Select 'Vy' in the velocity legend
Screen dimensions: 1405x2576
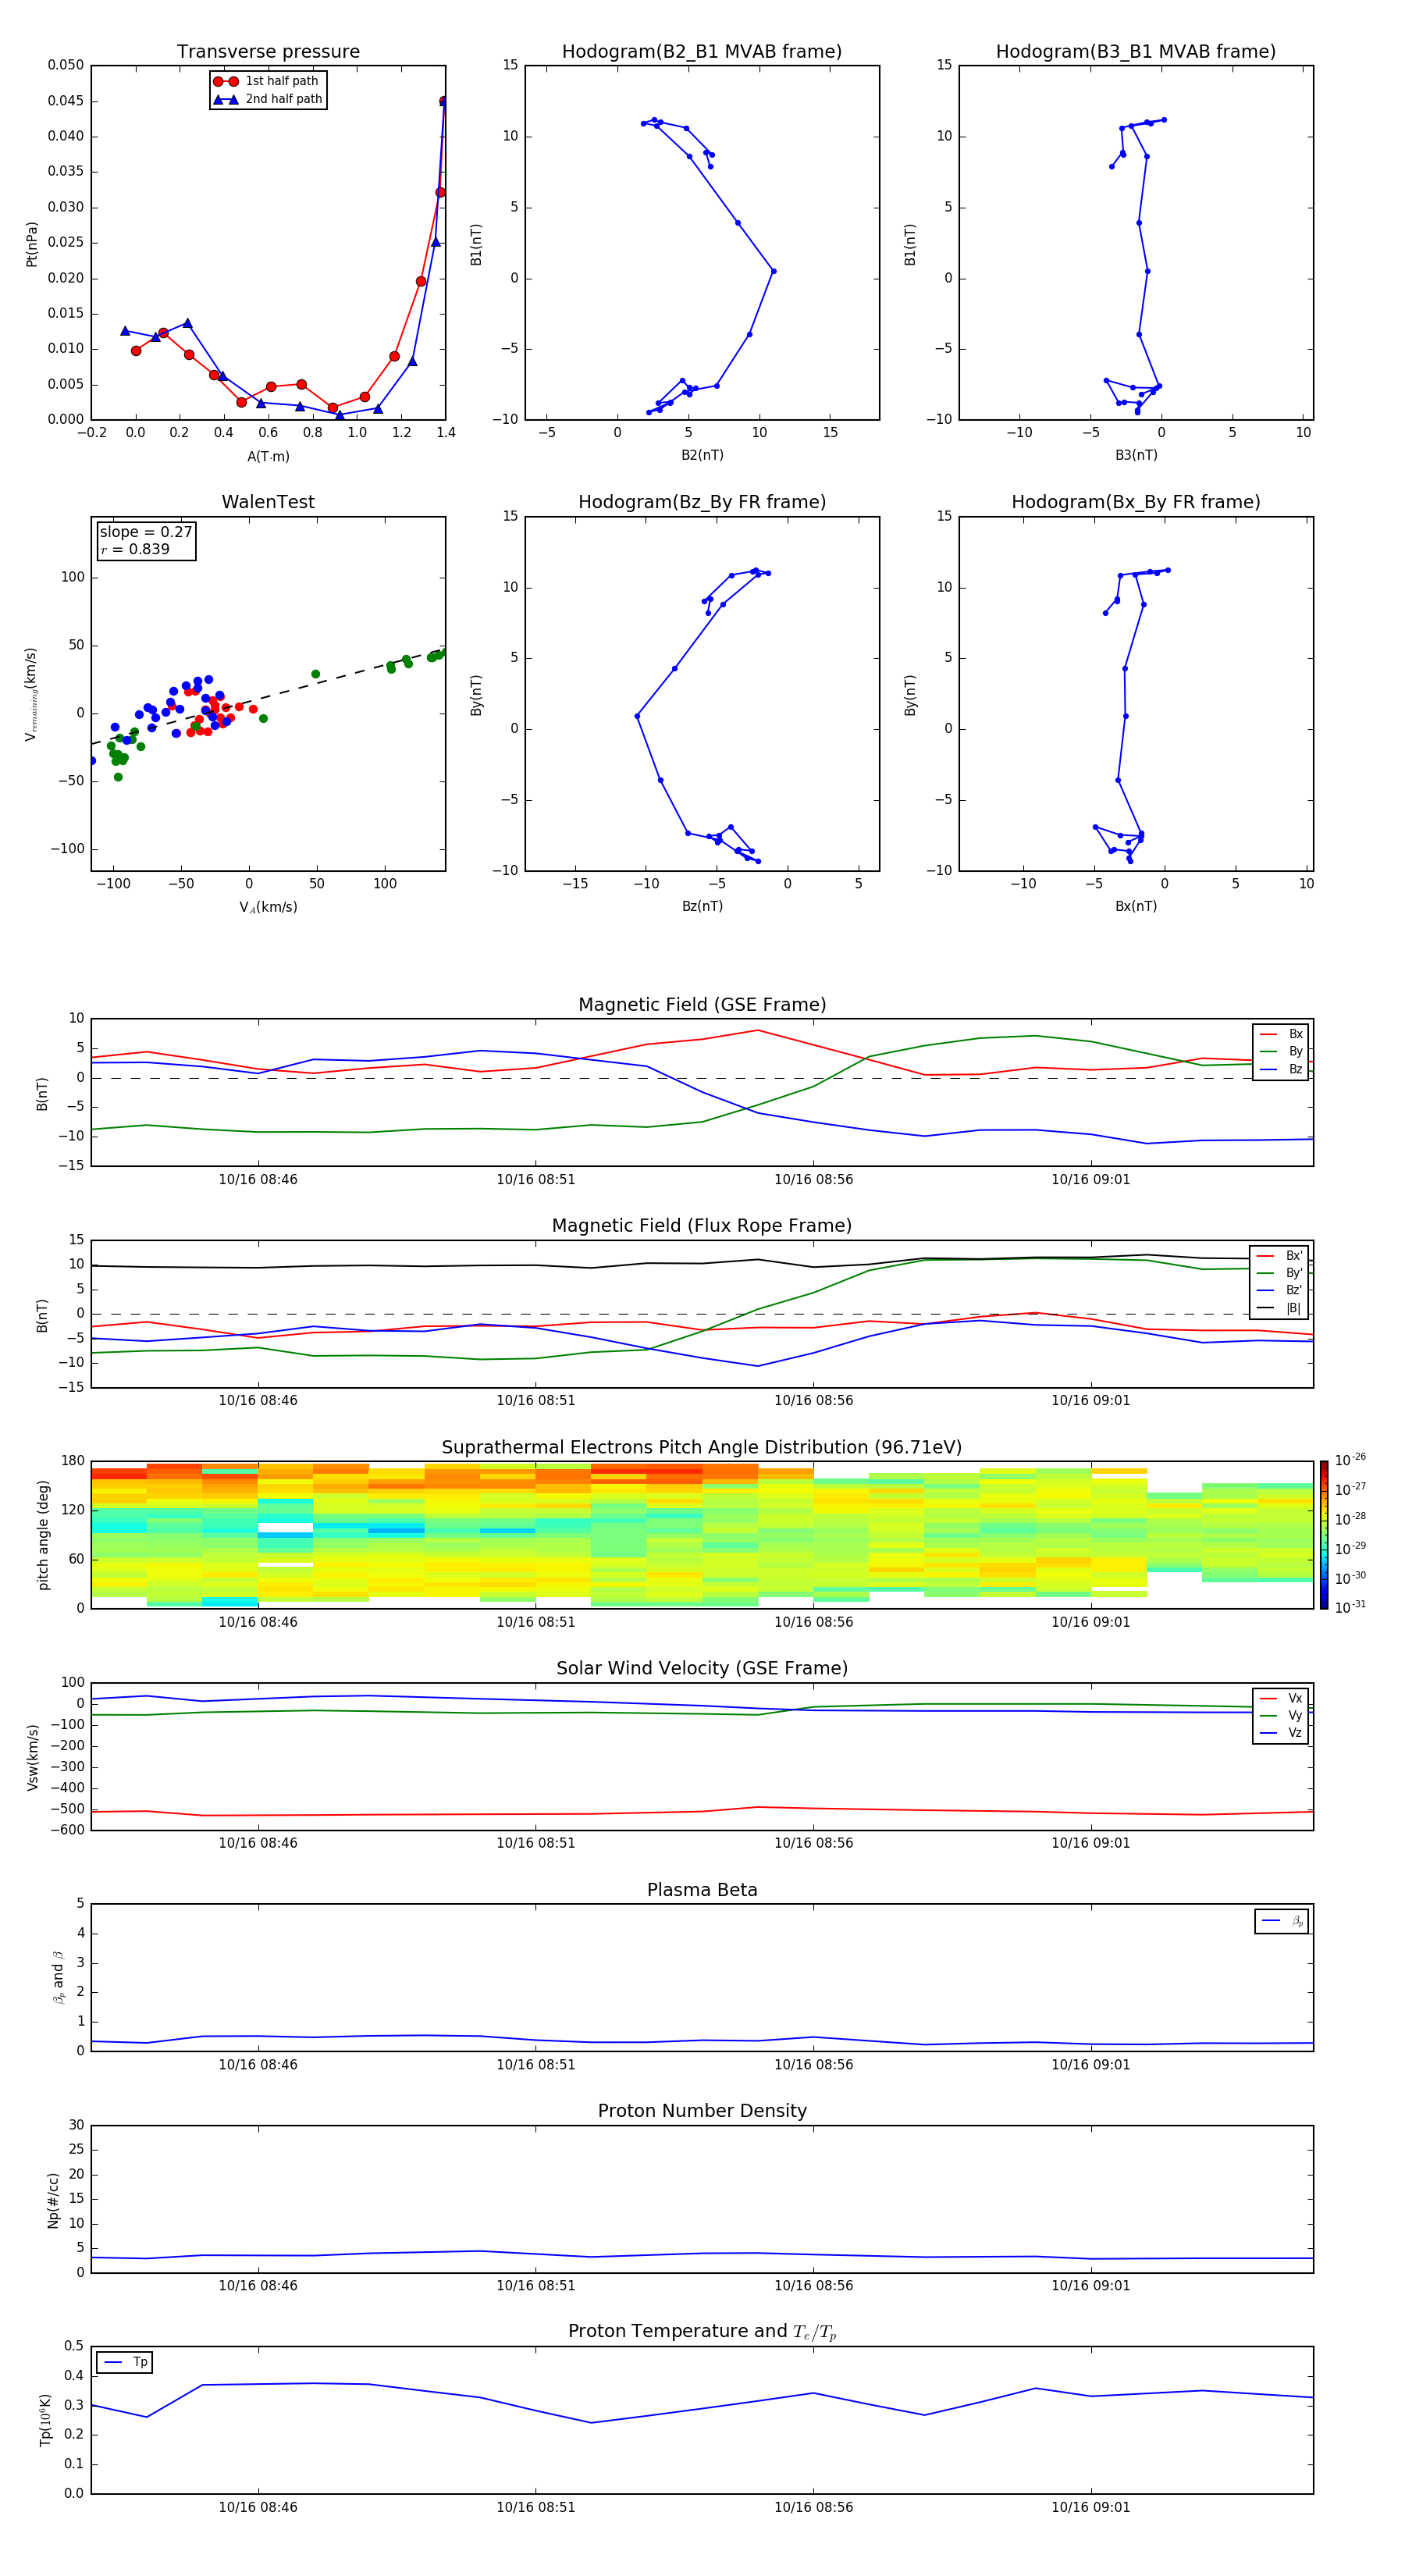tap(1282, 1715)
